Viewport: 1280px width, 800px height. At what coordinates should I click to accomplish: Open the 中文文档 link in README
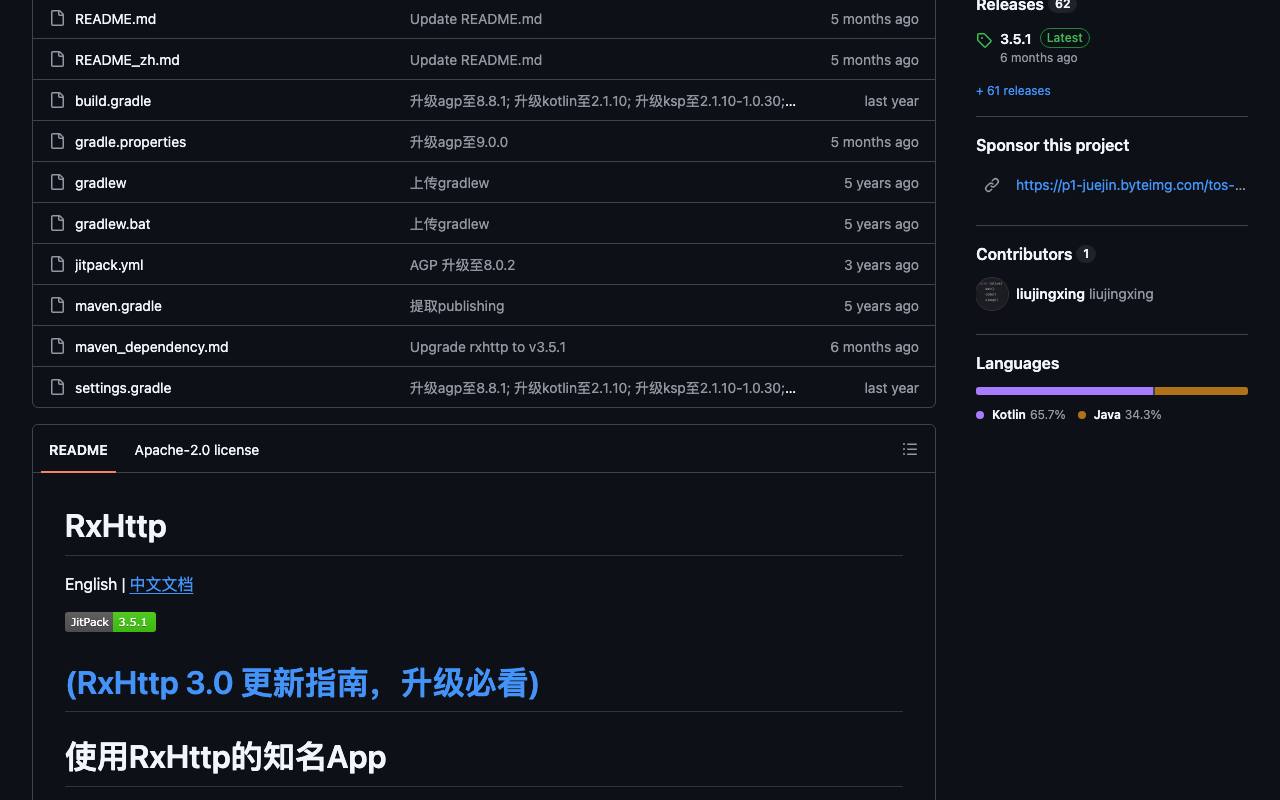161,585
